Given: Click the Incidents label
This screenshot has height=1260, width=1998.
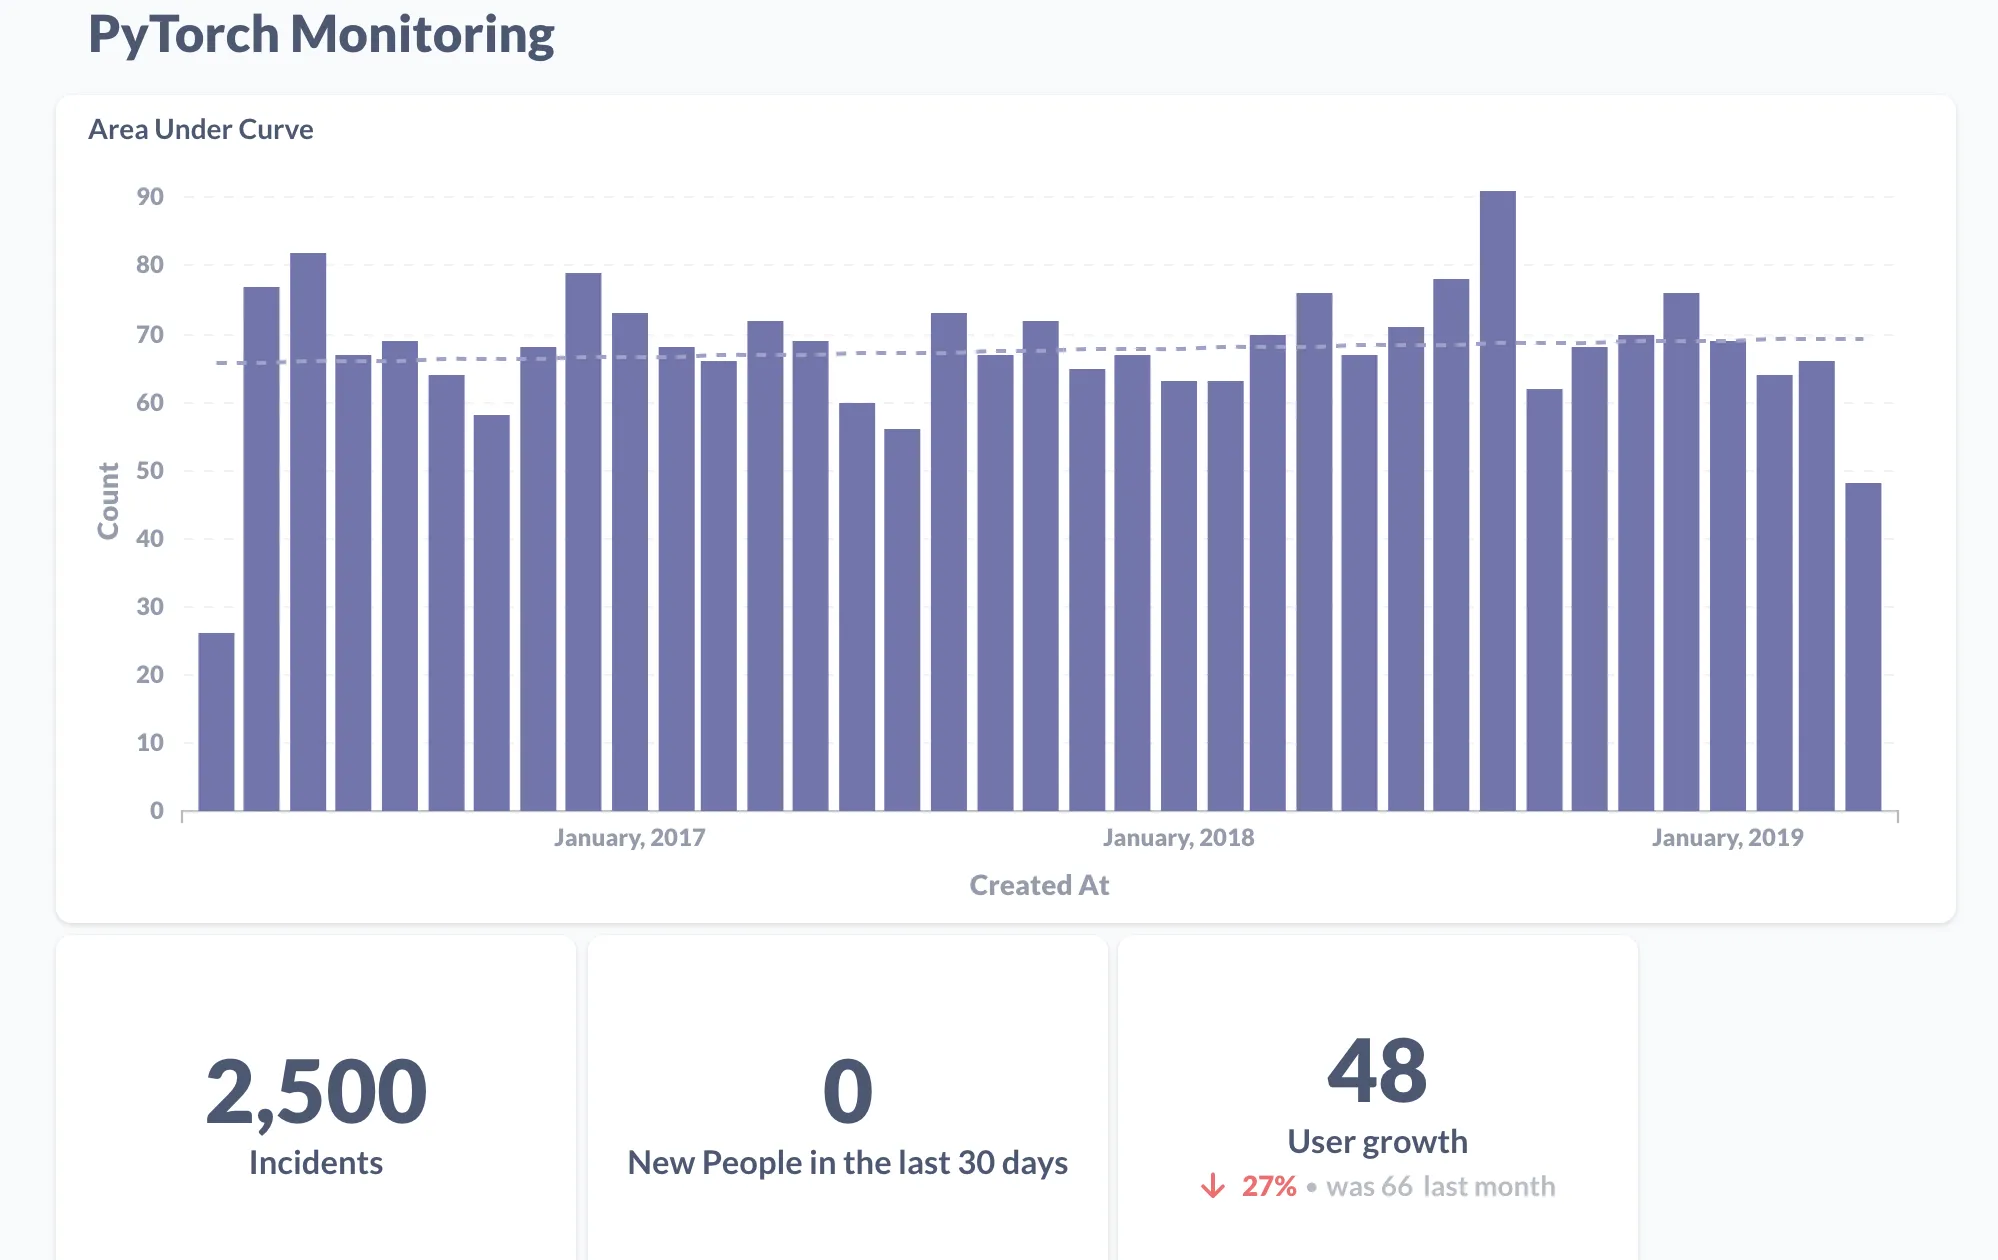Looking at the screenshot, I should 316,1162.
